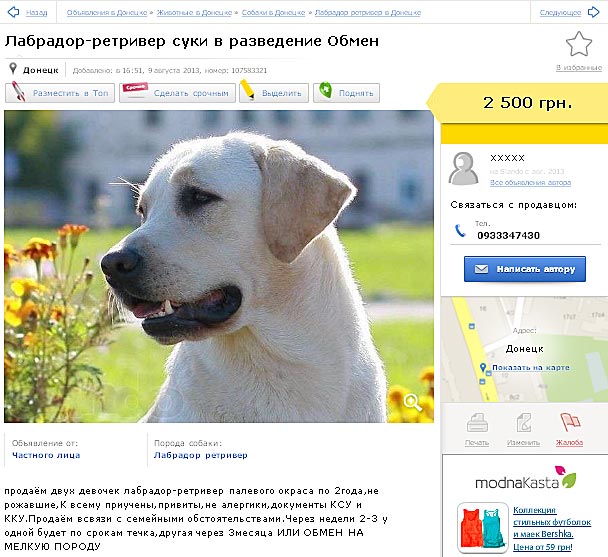Click the next arrow icon beside Следующее

(x=593, y=12)
